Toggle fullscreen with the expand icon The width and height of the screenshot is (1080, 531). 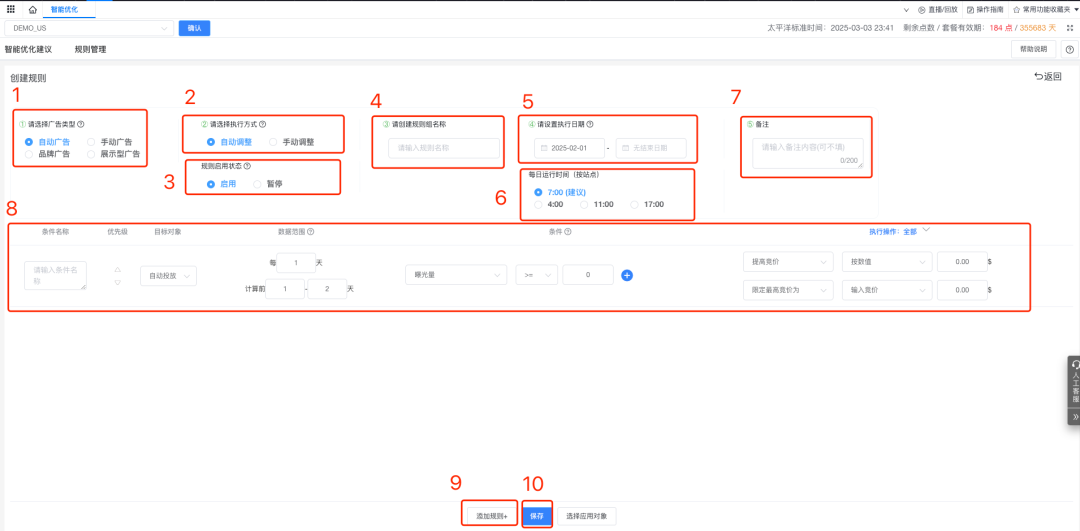pyautogui.click(x=1070, y=28)
